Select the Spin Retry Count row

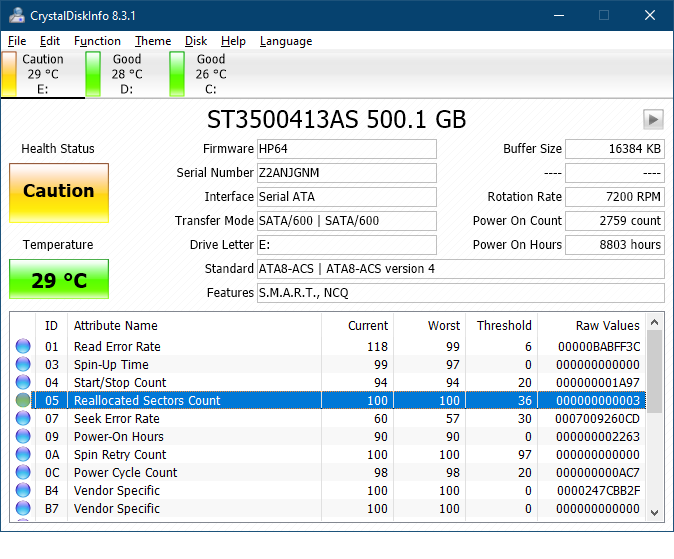[328, 455]
